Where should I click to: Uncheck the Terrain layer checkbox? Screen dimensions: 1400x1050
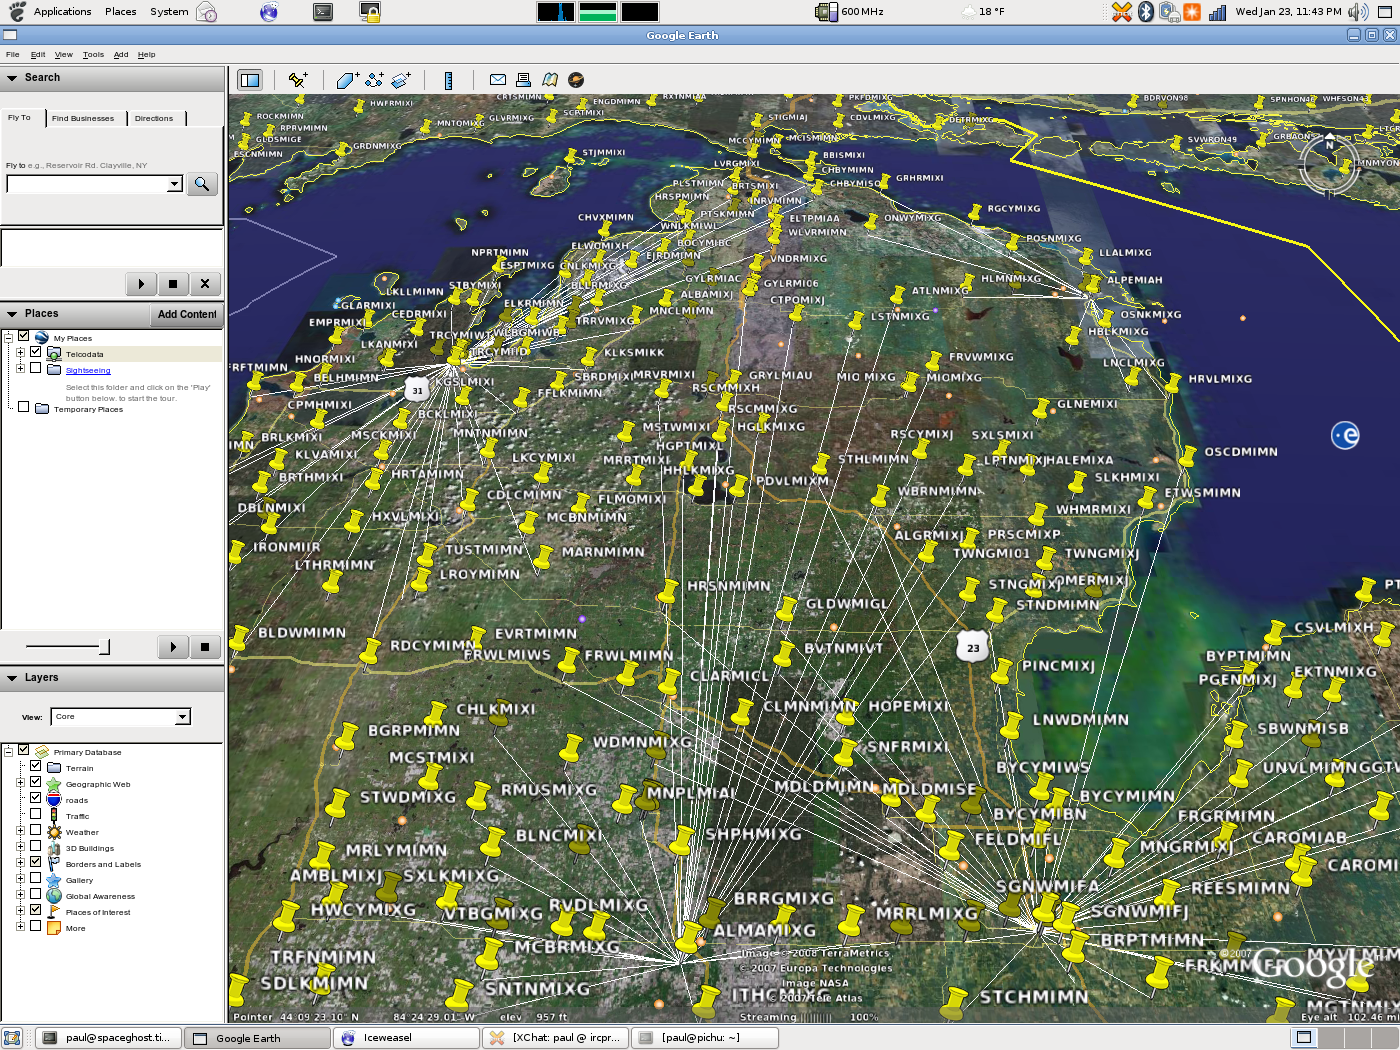click(x=35, y=766)
